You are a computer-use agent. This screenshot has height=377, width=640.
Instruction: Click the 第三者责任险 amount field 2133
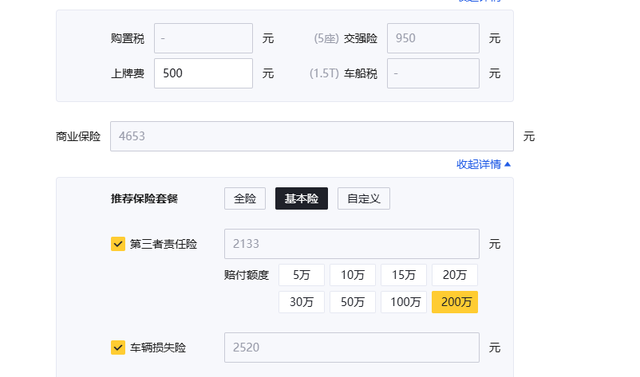click(x=352, y=244)
